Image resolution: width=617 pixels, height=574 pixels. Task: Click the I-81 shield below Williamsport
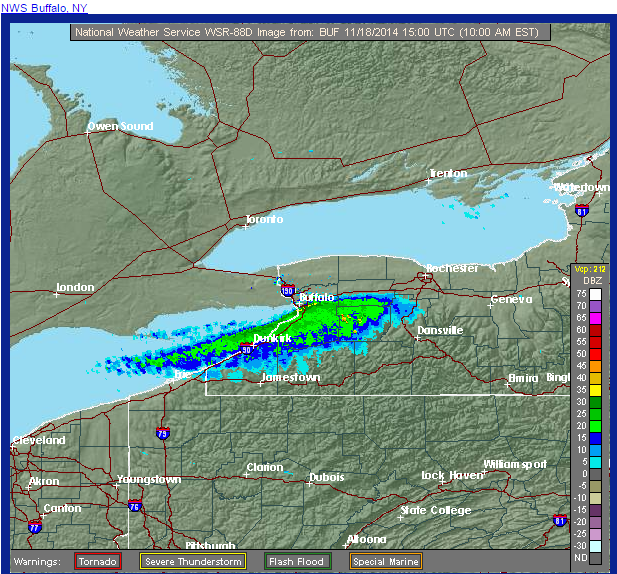point(558,521)
